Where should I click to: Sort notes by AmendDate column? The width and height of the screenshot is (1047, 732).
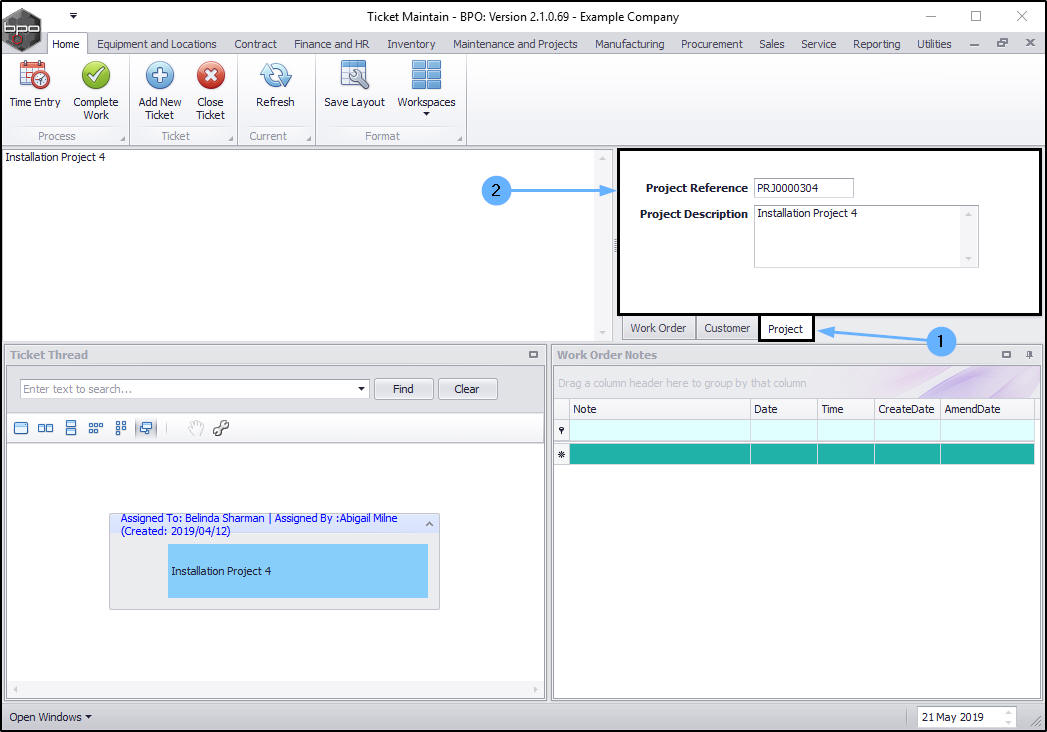click(x=987, y=409)
